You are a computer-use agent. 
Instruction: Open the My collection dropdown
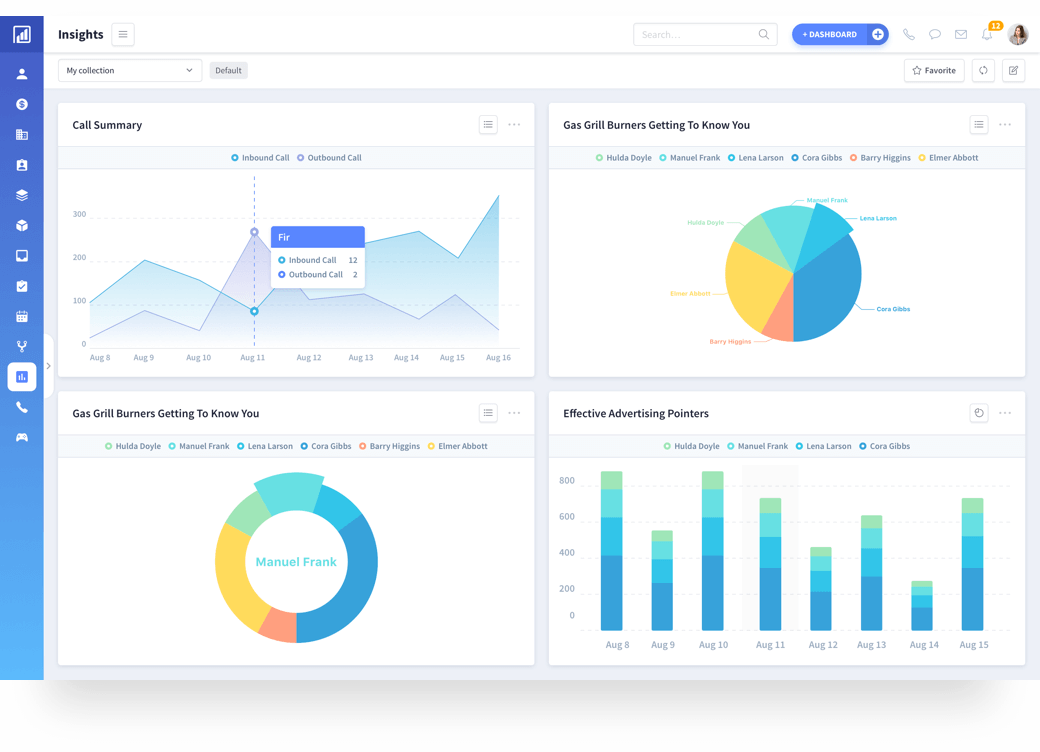[x=130, y=71]
